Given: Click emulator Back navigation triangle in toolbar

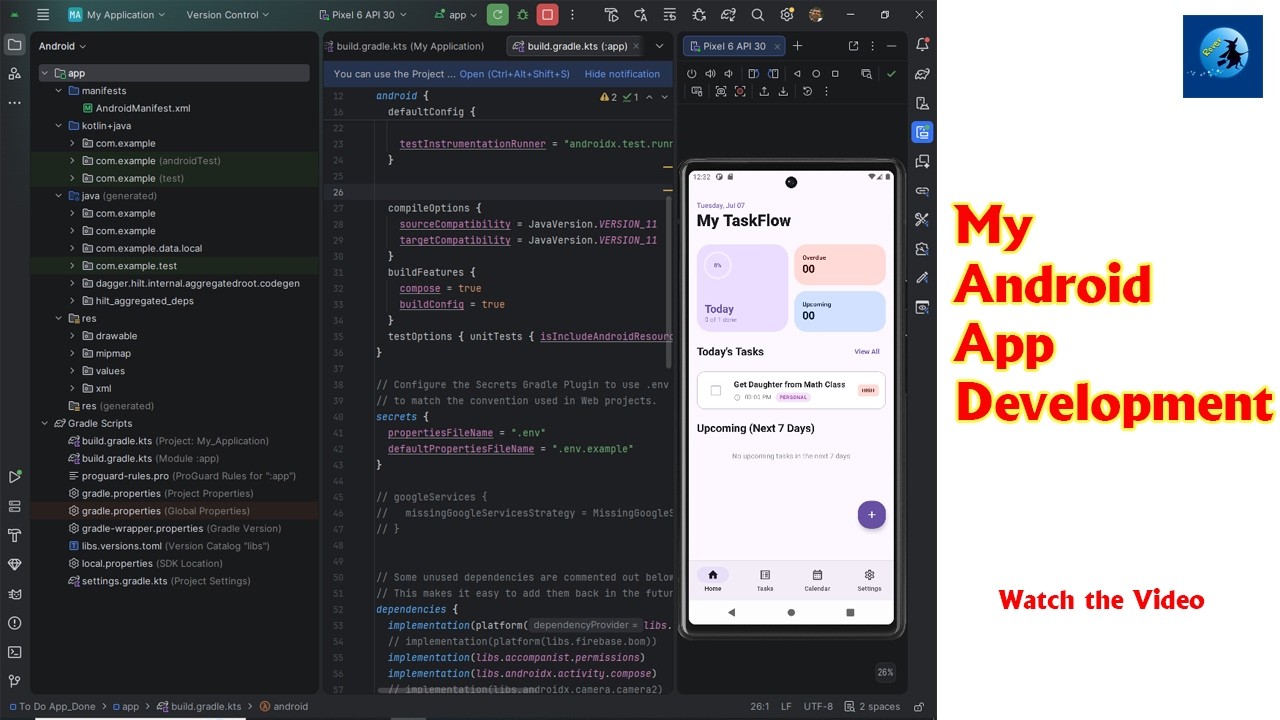Looking at the screenshot, I should [797, 74].
